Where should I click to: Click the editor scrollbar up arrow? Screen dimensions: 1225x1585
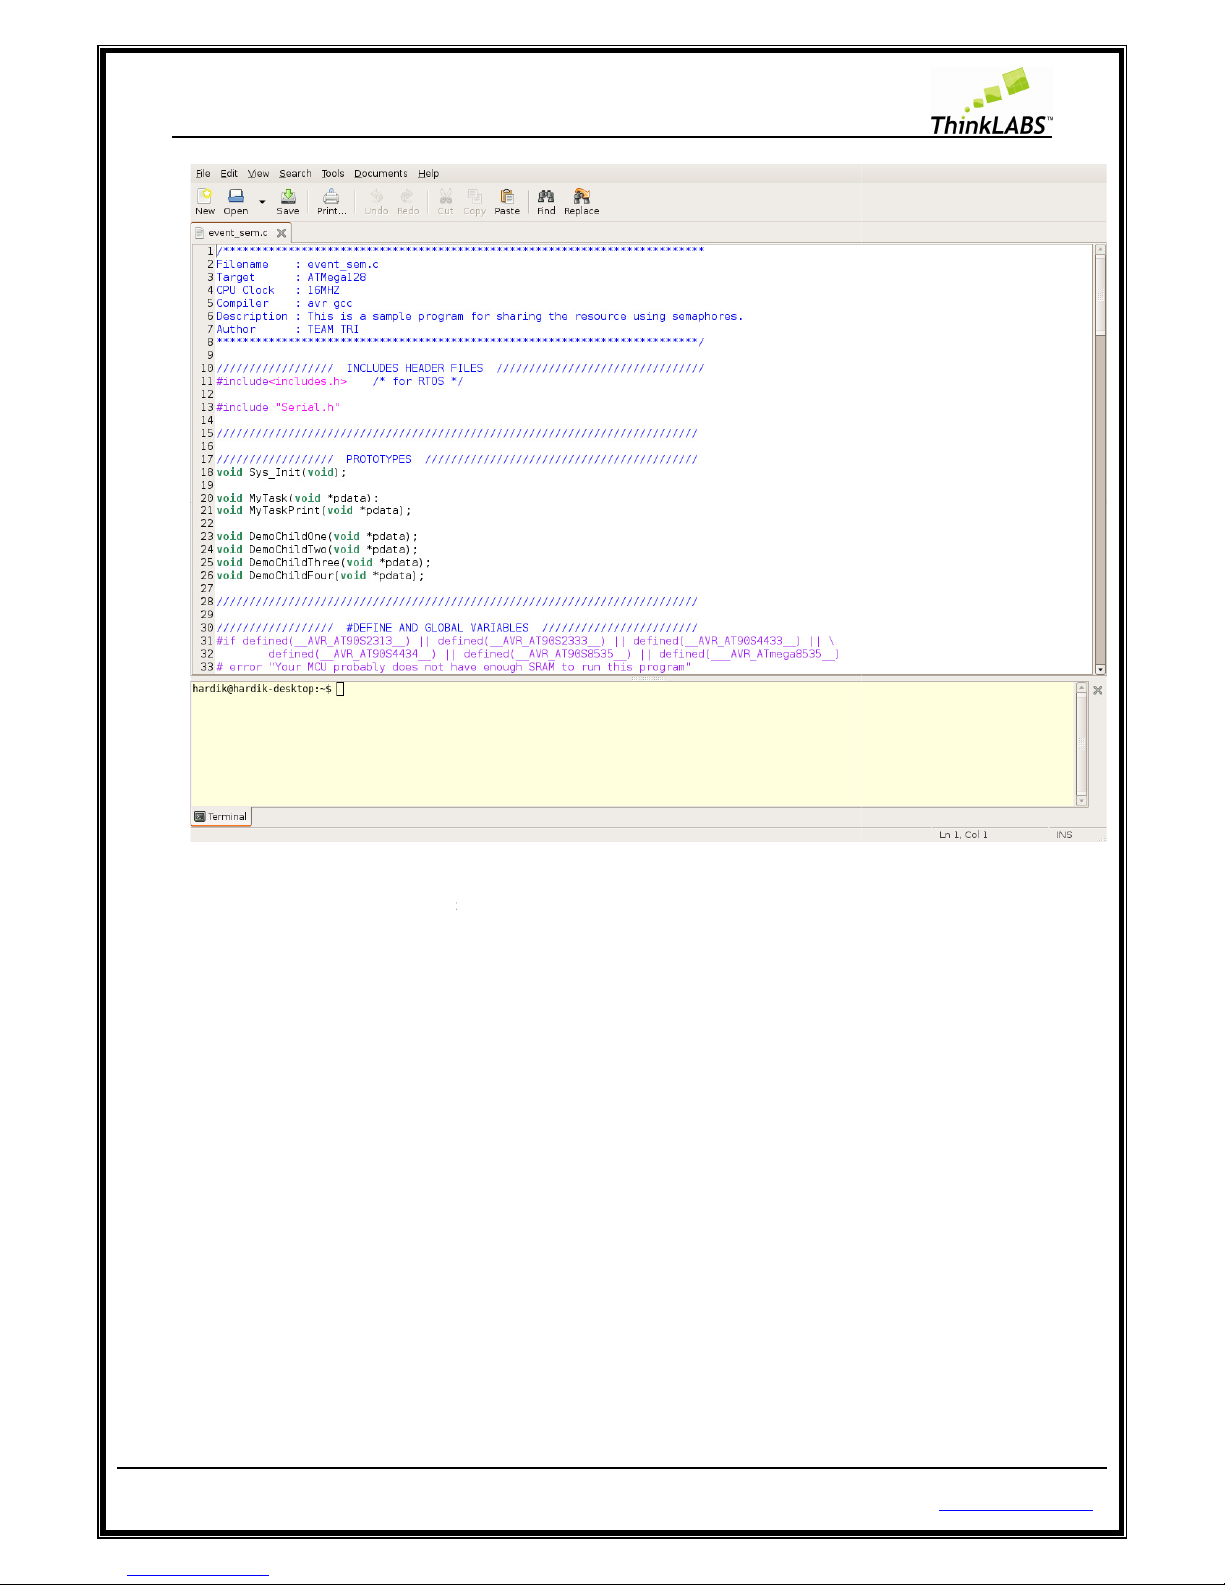[1100, 249]
